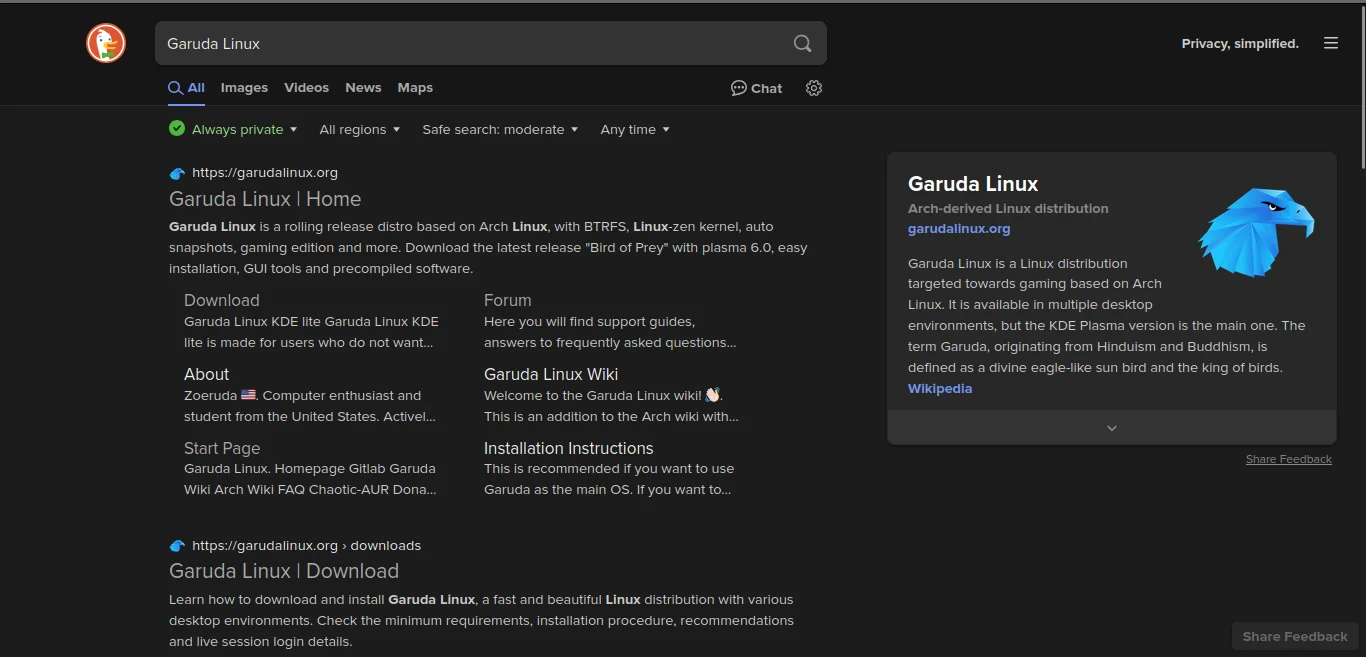Switch to the Maps tab

(415, 88)
